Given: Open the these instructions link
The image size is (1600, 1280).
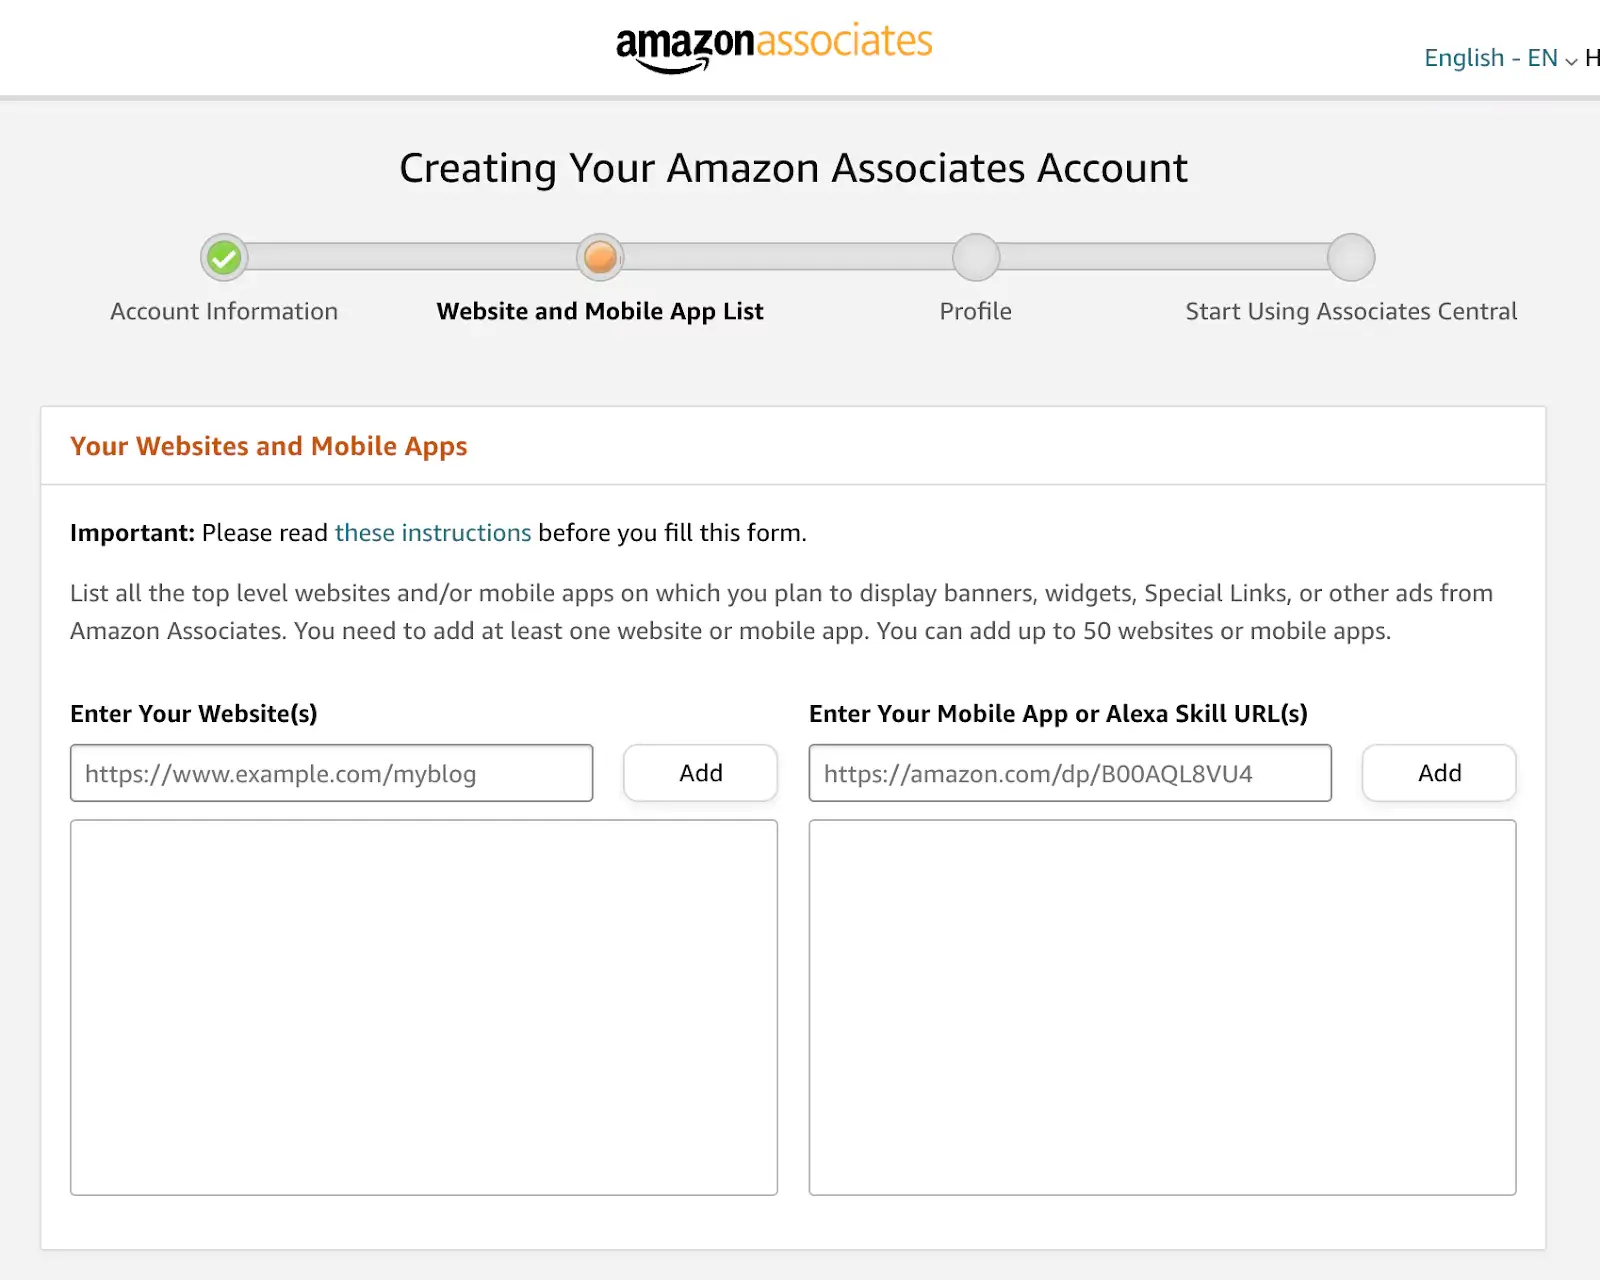Looking at the screenshot, I should [x=432, y=533].
